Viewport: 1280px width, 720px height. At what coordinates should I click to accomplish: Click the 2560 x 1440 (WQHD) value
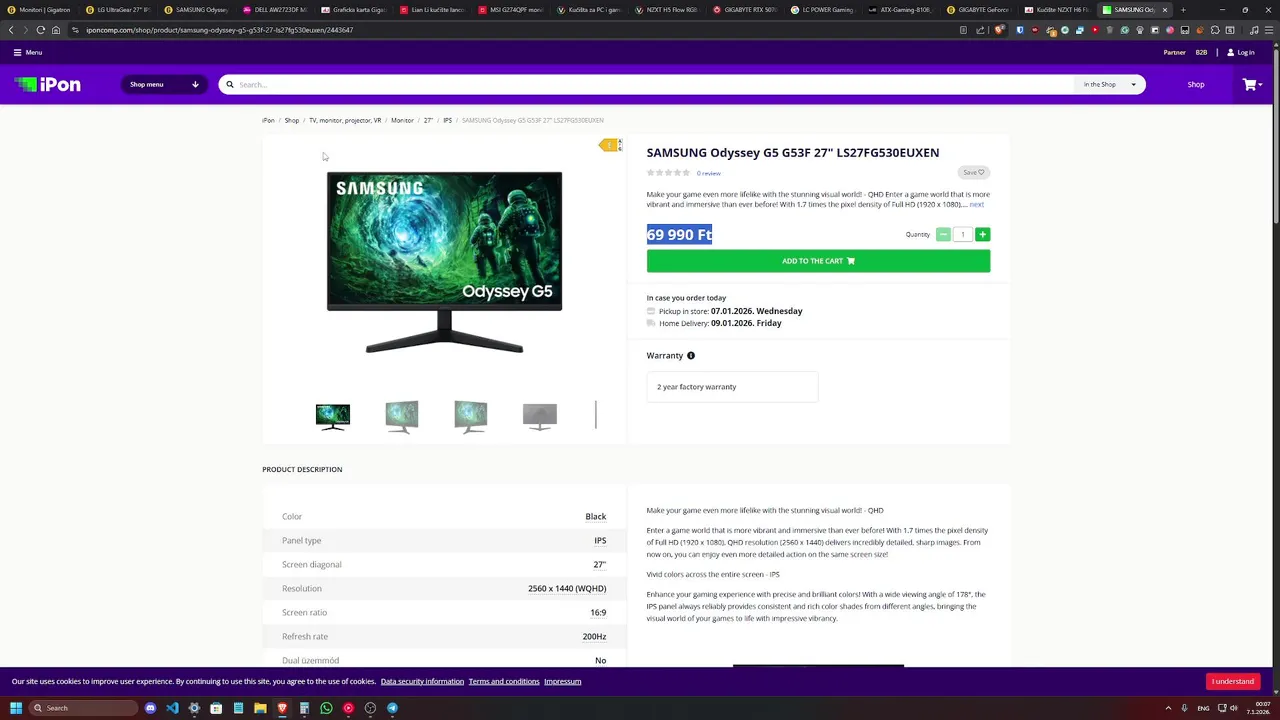tap(567, 589)
